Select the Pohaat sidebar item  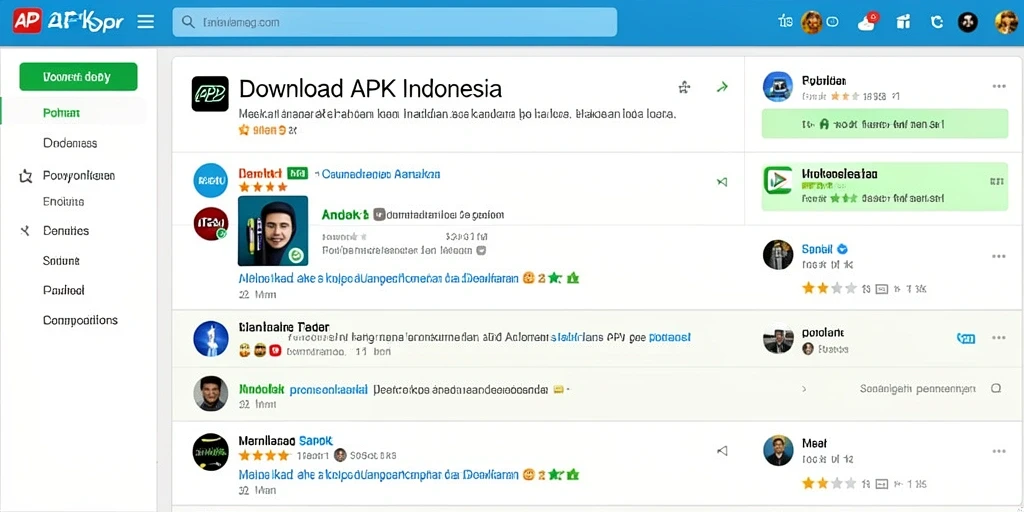pyautogui.click(x=61, y=113)
